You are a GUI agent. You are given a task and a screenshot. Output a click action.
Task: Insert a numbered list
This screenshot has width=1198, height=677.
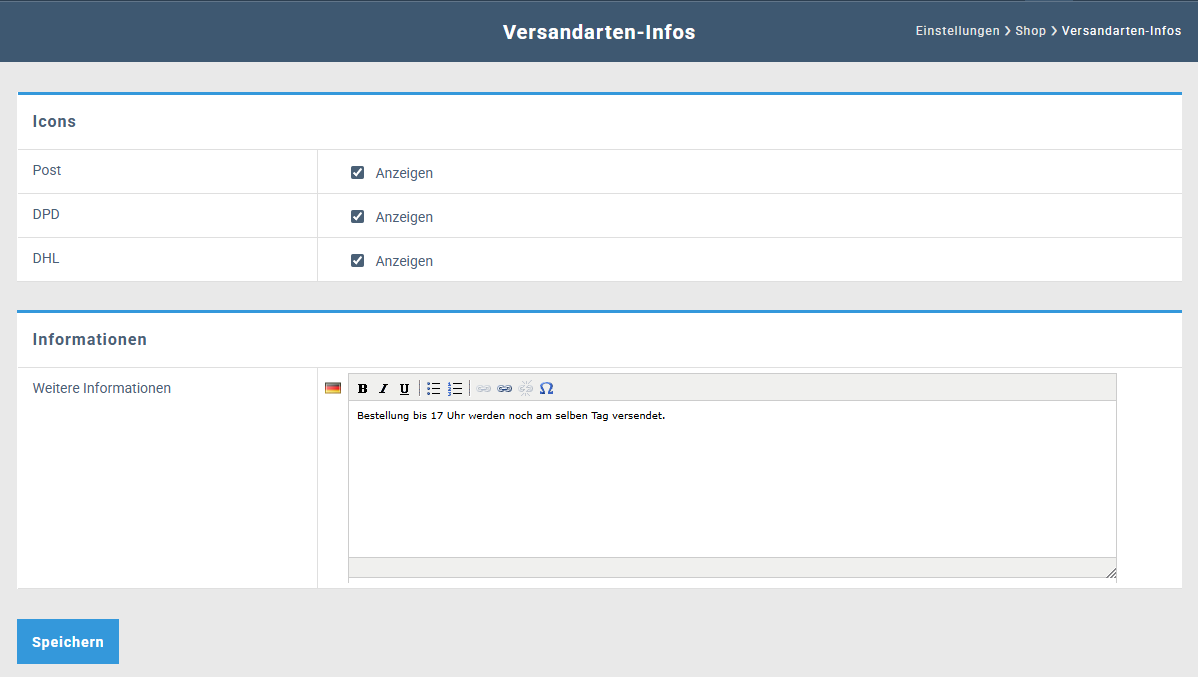[455, 389]
